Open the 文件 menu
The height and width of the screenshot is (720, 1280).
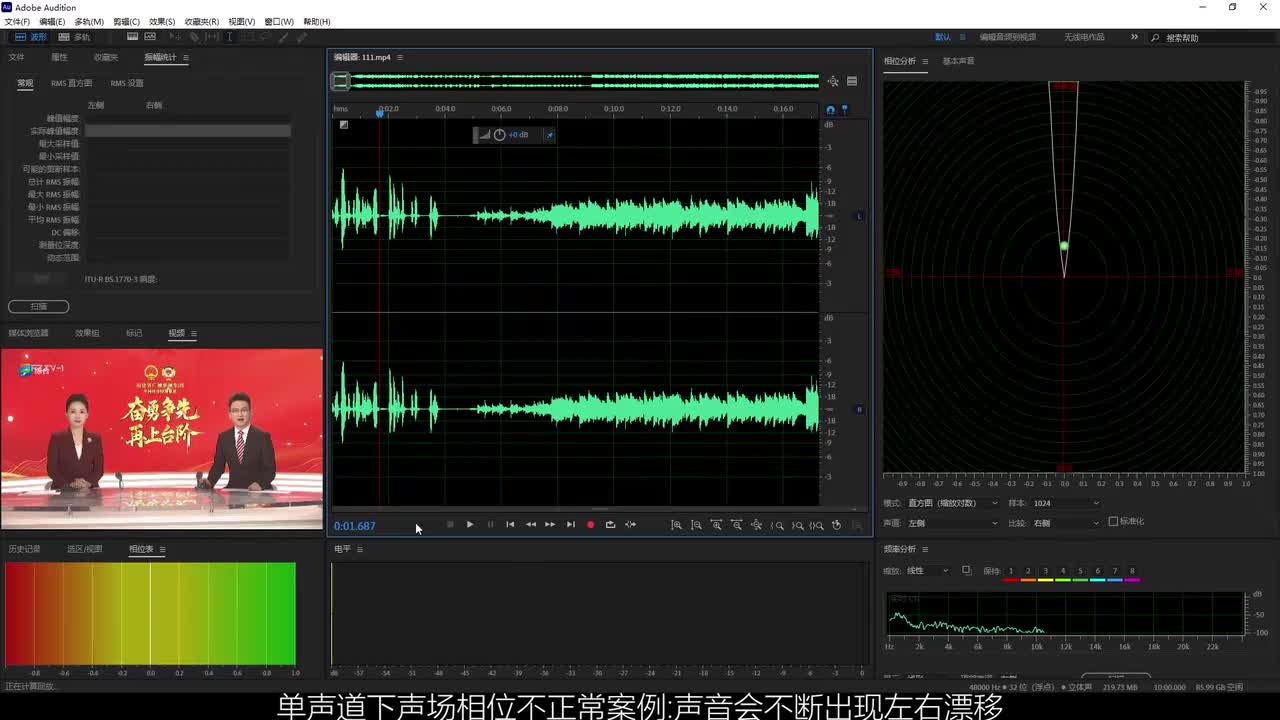click(17, 21)
